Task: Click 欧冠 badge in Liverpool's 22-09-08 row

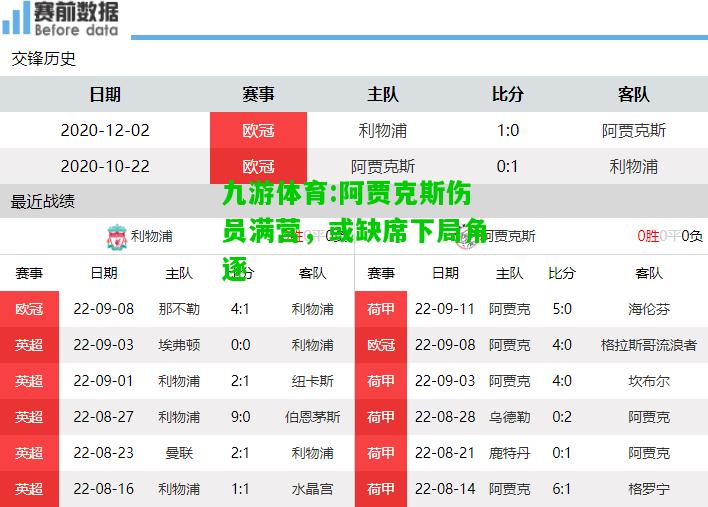Action: (x=29, y=309)
